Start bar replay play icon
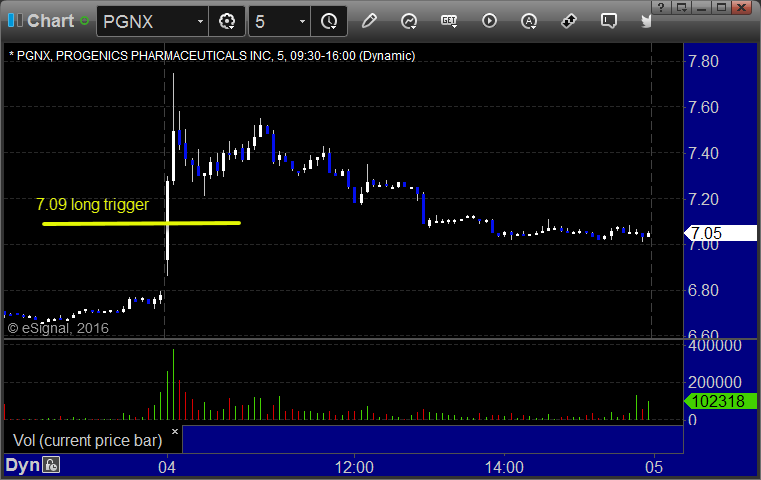Image resolution: width=761 pixels, height=480 pixels. pyautogui.click(x=489, y=21)
